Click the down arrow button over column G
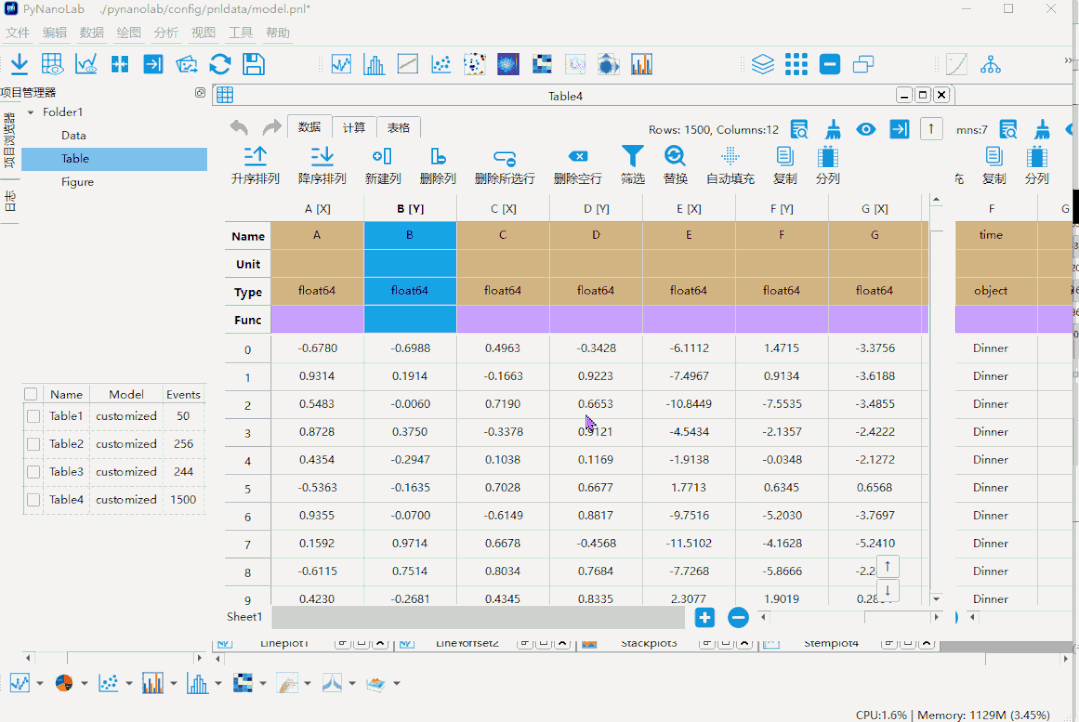 (888, 591)
